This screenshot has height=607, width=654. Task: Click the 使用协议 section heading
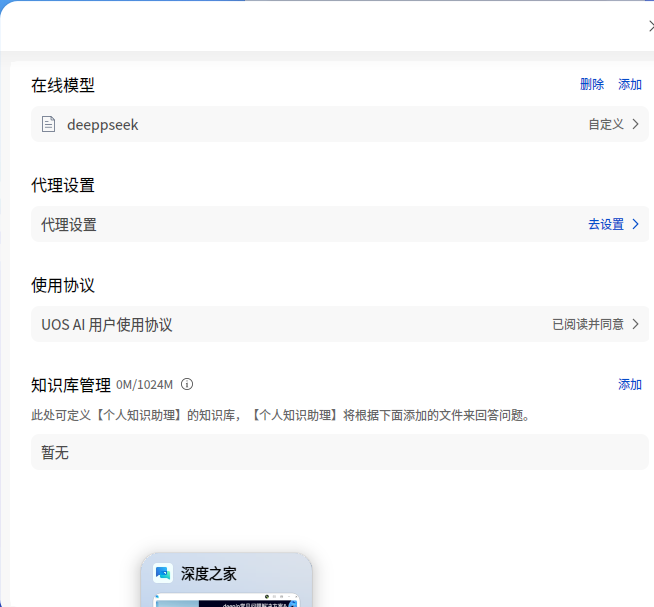[x=63, y=286]
